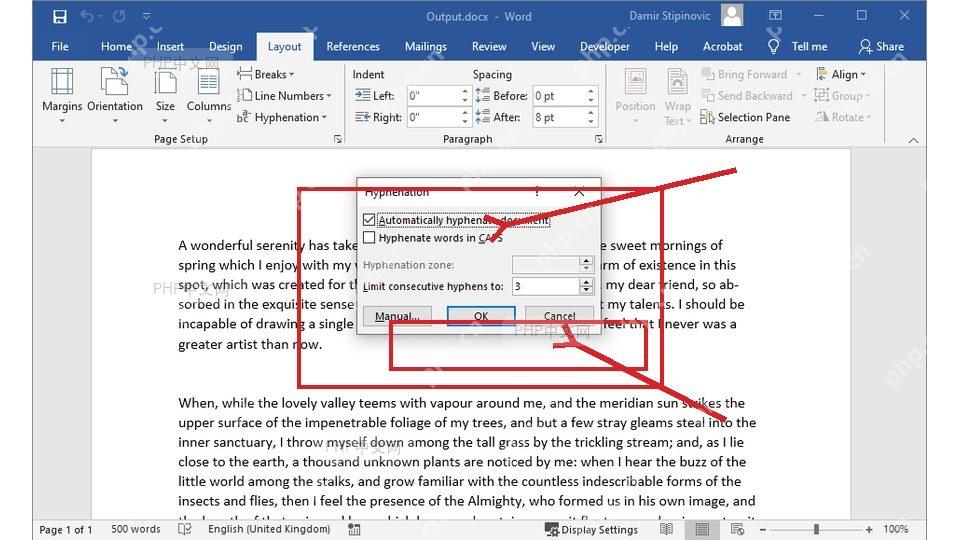
Task: Open Display Settings in status bar
Action: tap(591, 530)
